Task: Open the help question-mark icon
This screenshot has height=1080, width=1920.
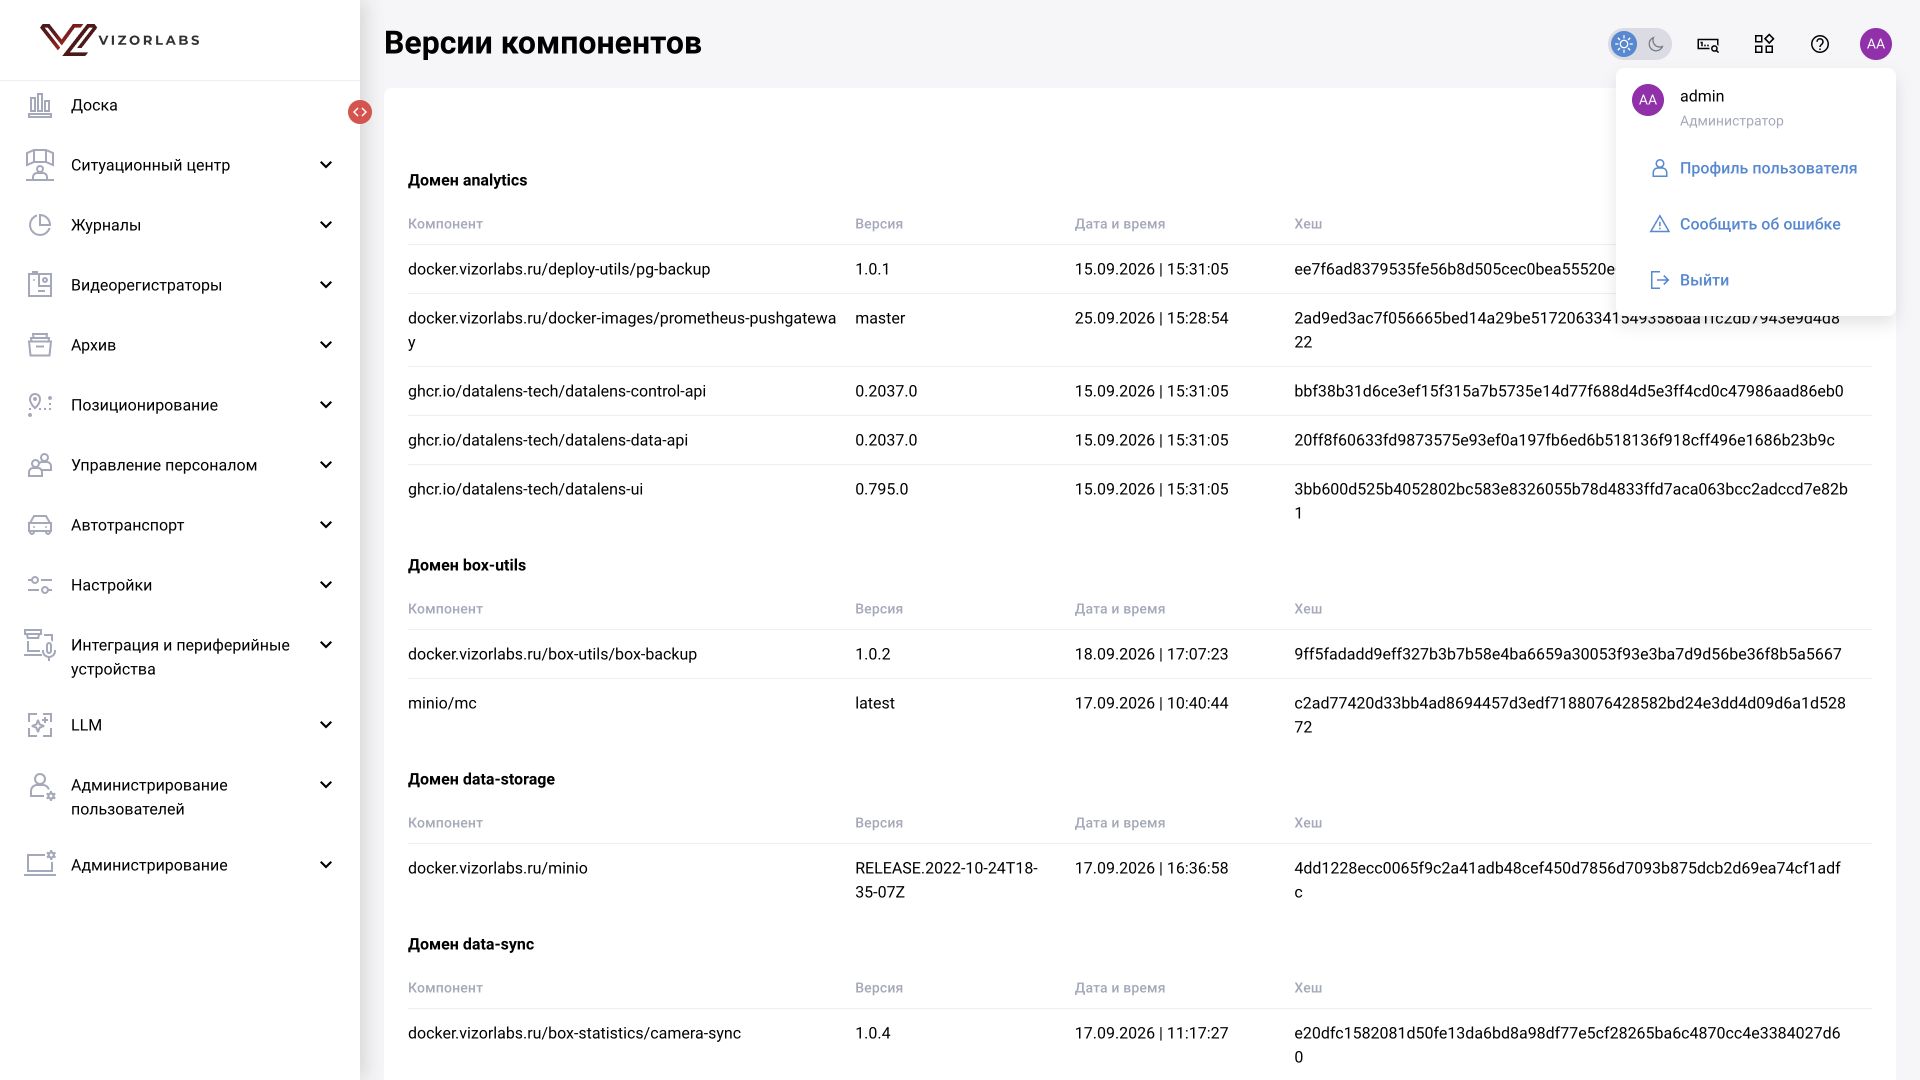Action: [x=1820, y=44]
